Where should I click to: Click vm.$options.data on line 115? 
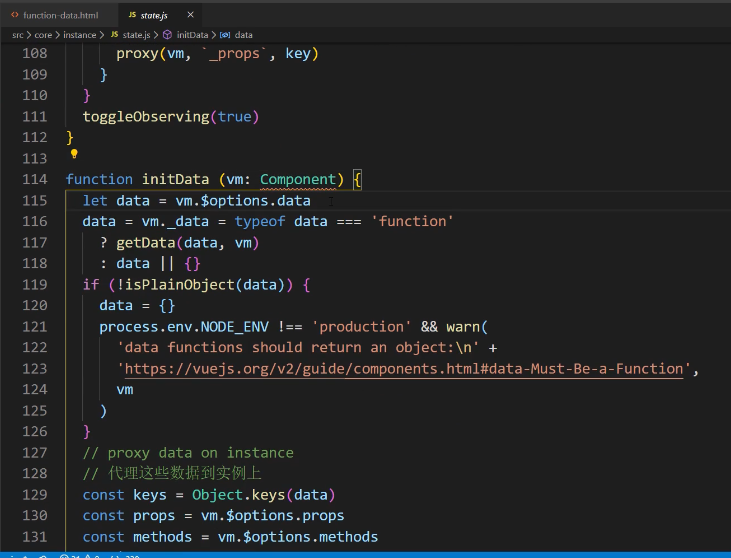point(243,200)
